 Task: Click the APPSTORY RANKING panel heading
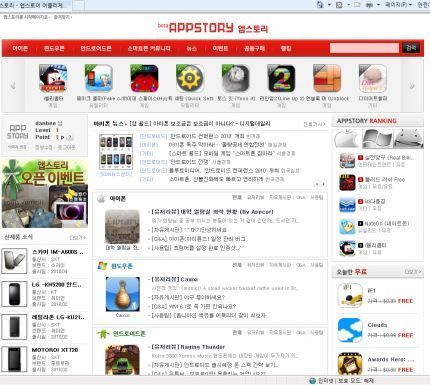pyautogui.click(x=367, y=121)
